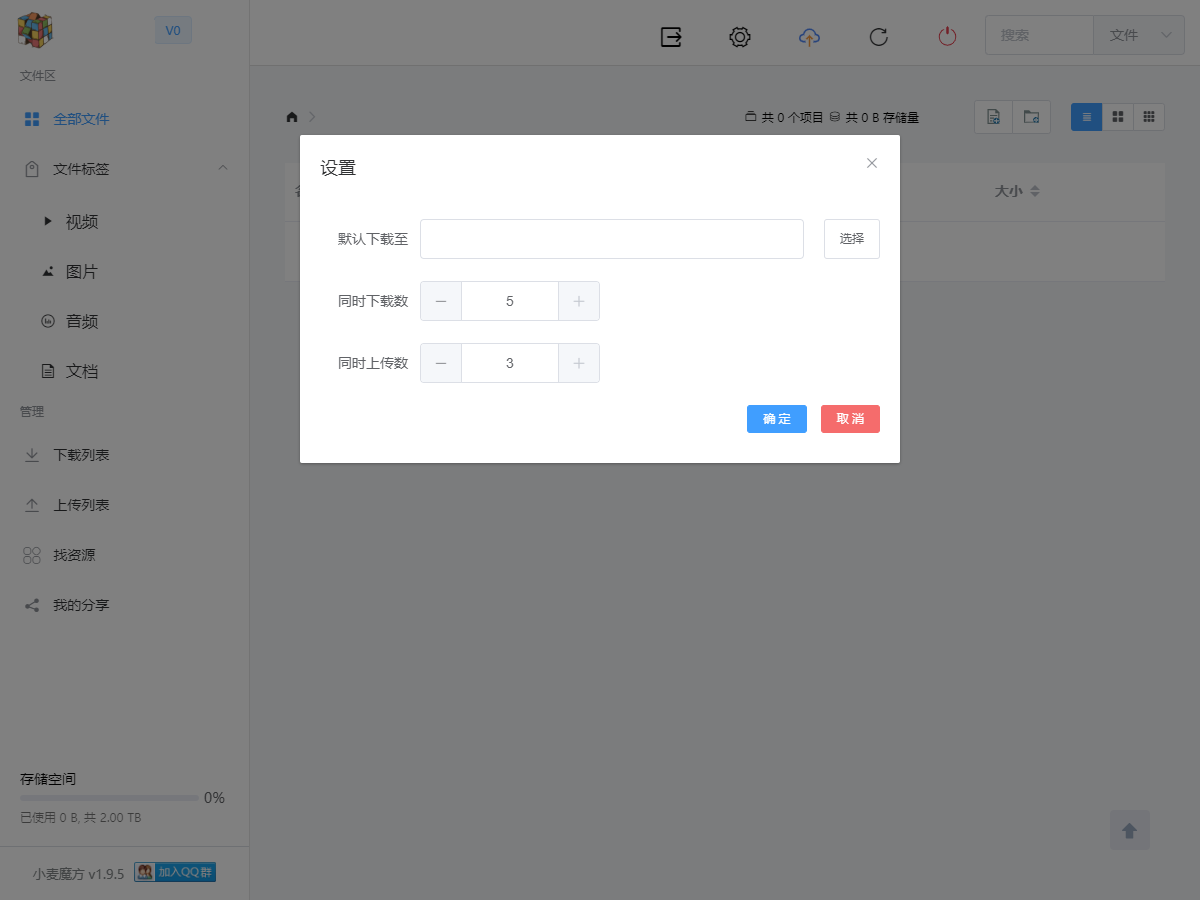Click the exit/transfer arrow icon in toolbar
The width and height of the screenshot is (1200, 900).
coord(670,36)
